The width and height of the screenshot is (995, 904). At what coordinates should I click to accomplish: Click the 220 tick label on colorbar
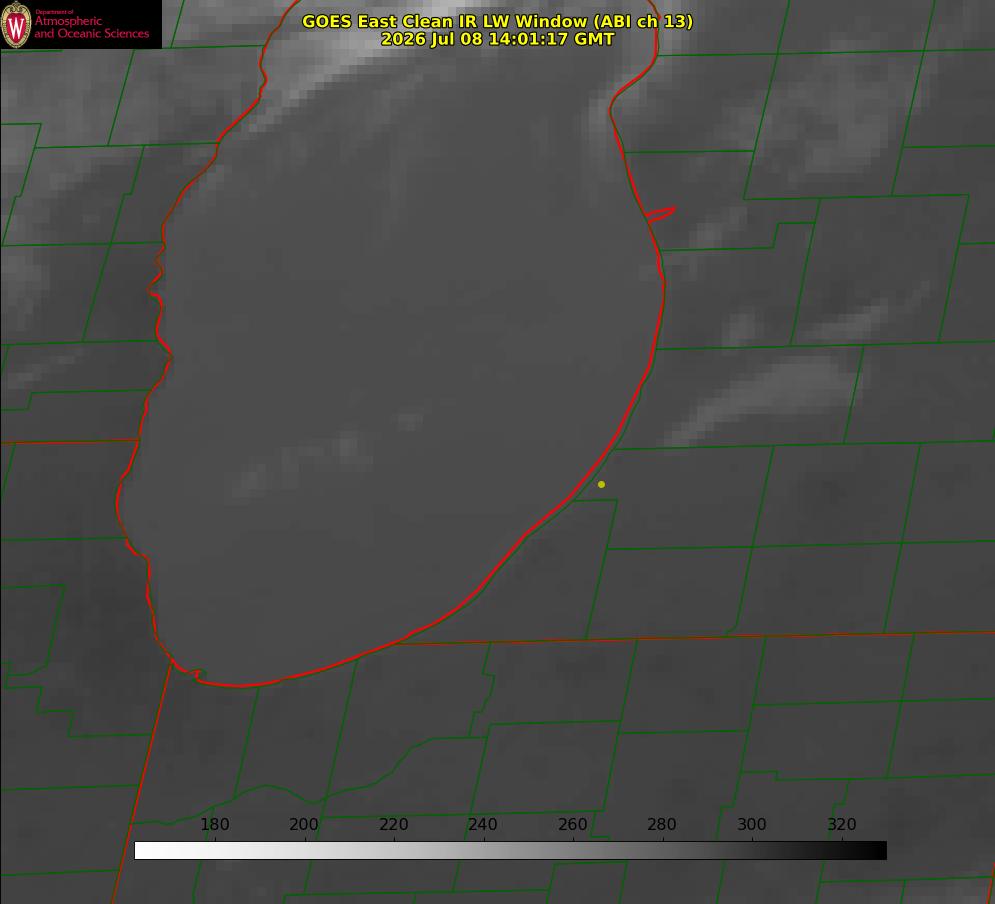[393, 824]
